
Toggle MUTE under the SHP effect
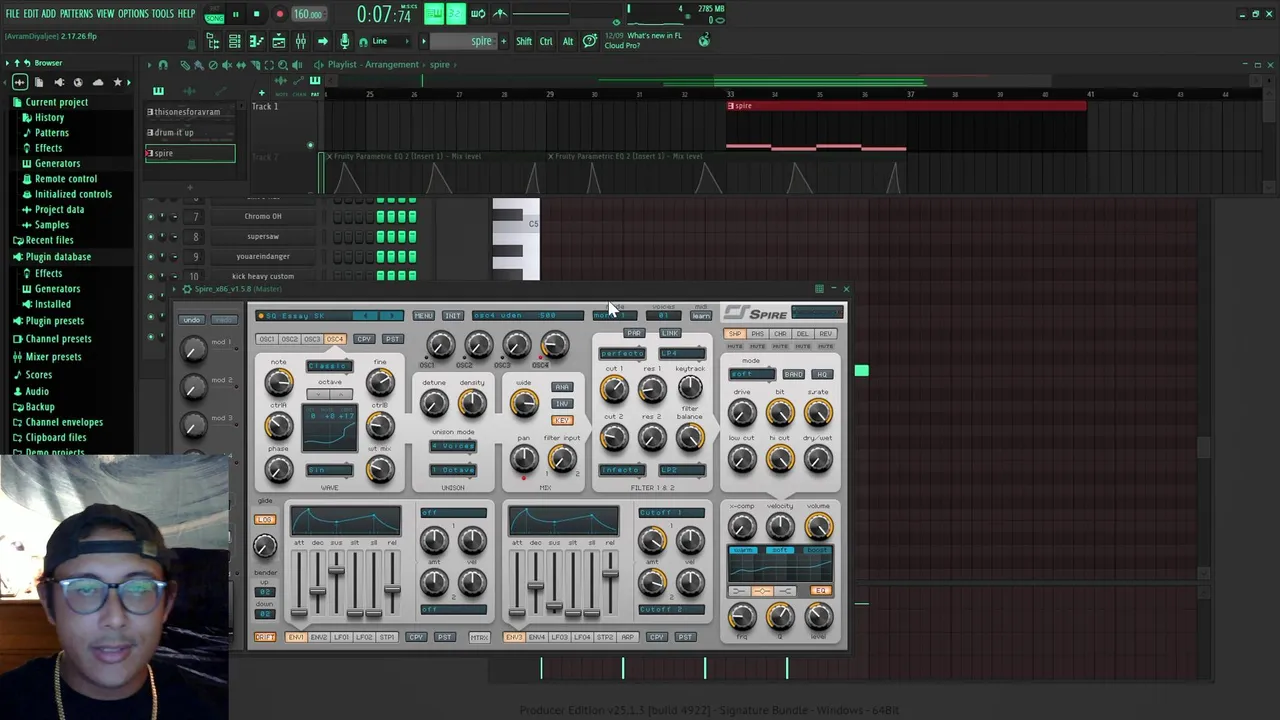tap(735, 346)
